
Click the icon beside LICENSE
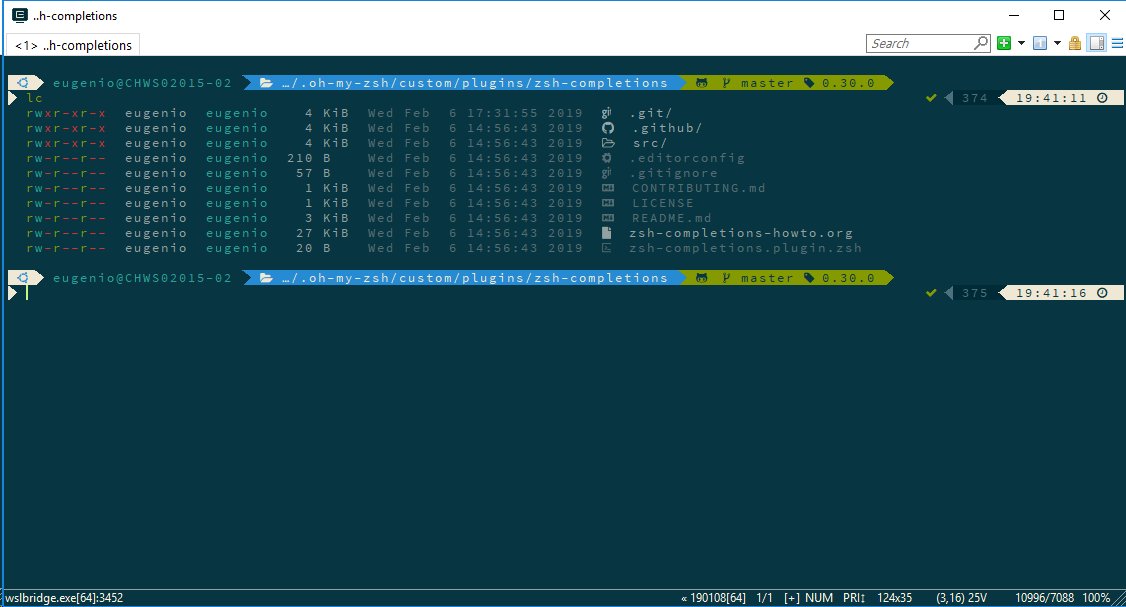pyautogui.click(x=608, y=203)
